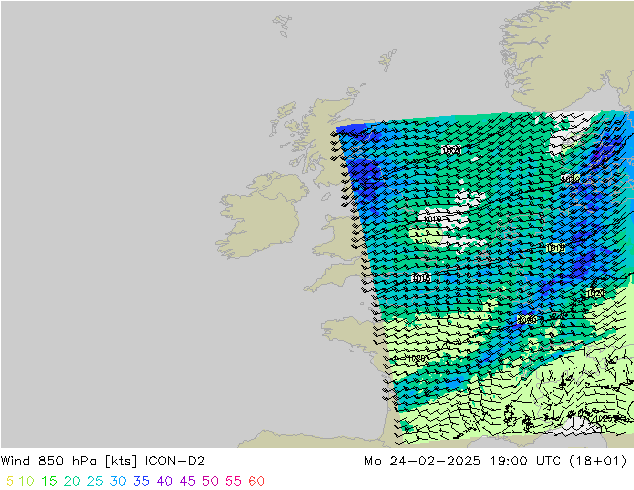
Task: Click the pink 55 knots legend value
Action: tap(233, 481)
